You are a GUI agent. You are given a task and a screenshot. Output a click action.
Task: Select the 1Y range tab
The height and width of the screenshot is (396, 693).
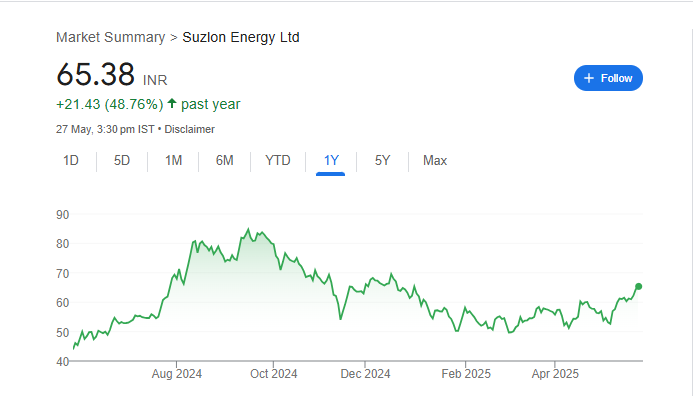(x=331, y=160)
